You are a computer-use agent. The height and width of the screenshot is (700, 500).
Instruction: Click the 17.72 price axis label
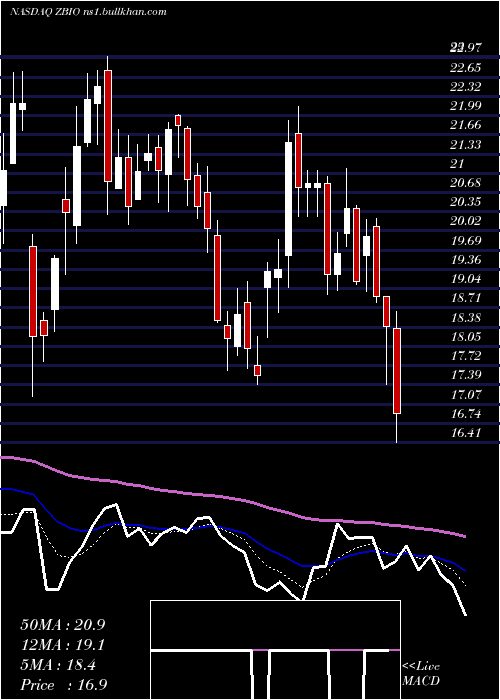pos(466,356)
